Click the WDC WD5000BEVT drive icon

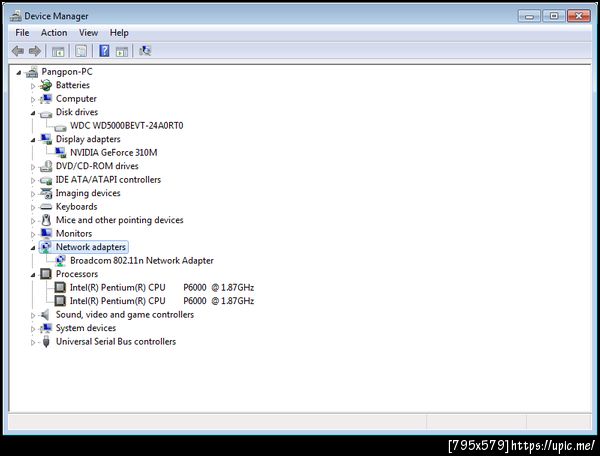(x=60, y=127)
